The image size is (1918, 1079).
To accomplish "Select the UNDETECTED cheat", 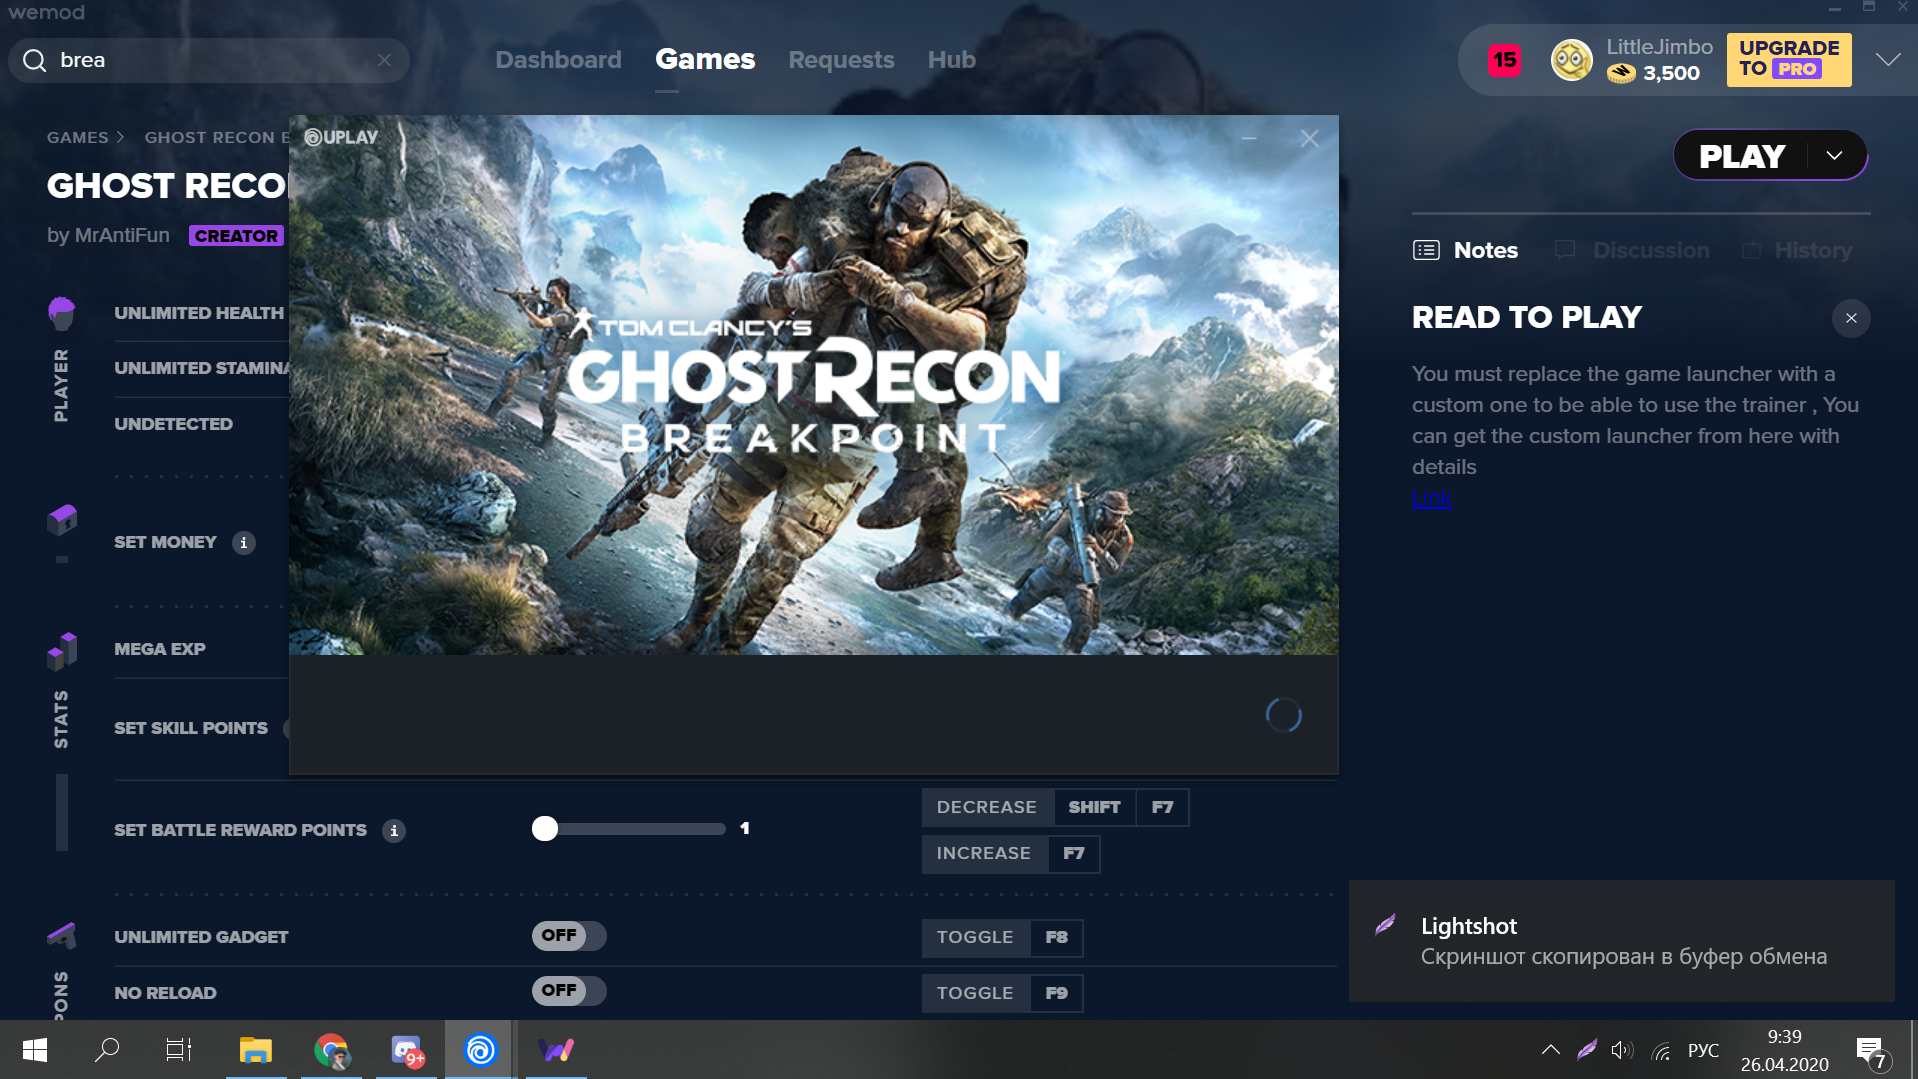I will (173, 425).
